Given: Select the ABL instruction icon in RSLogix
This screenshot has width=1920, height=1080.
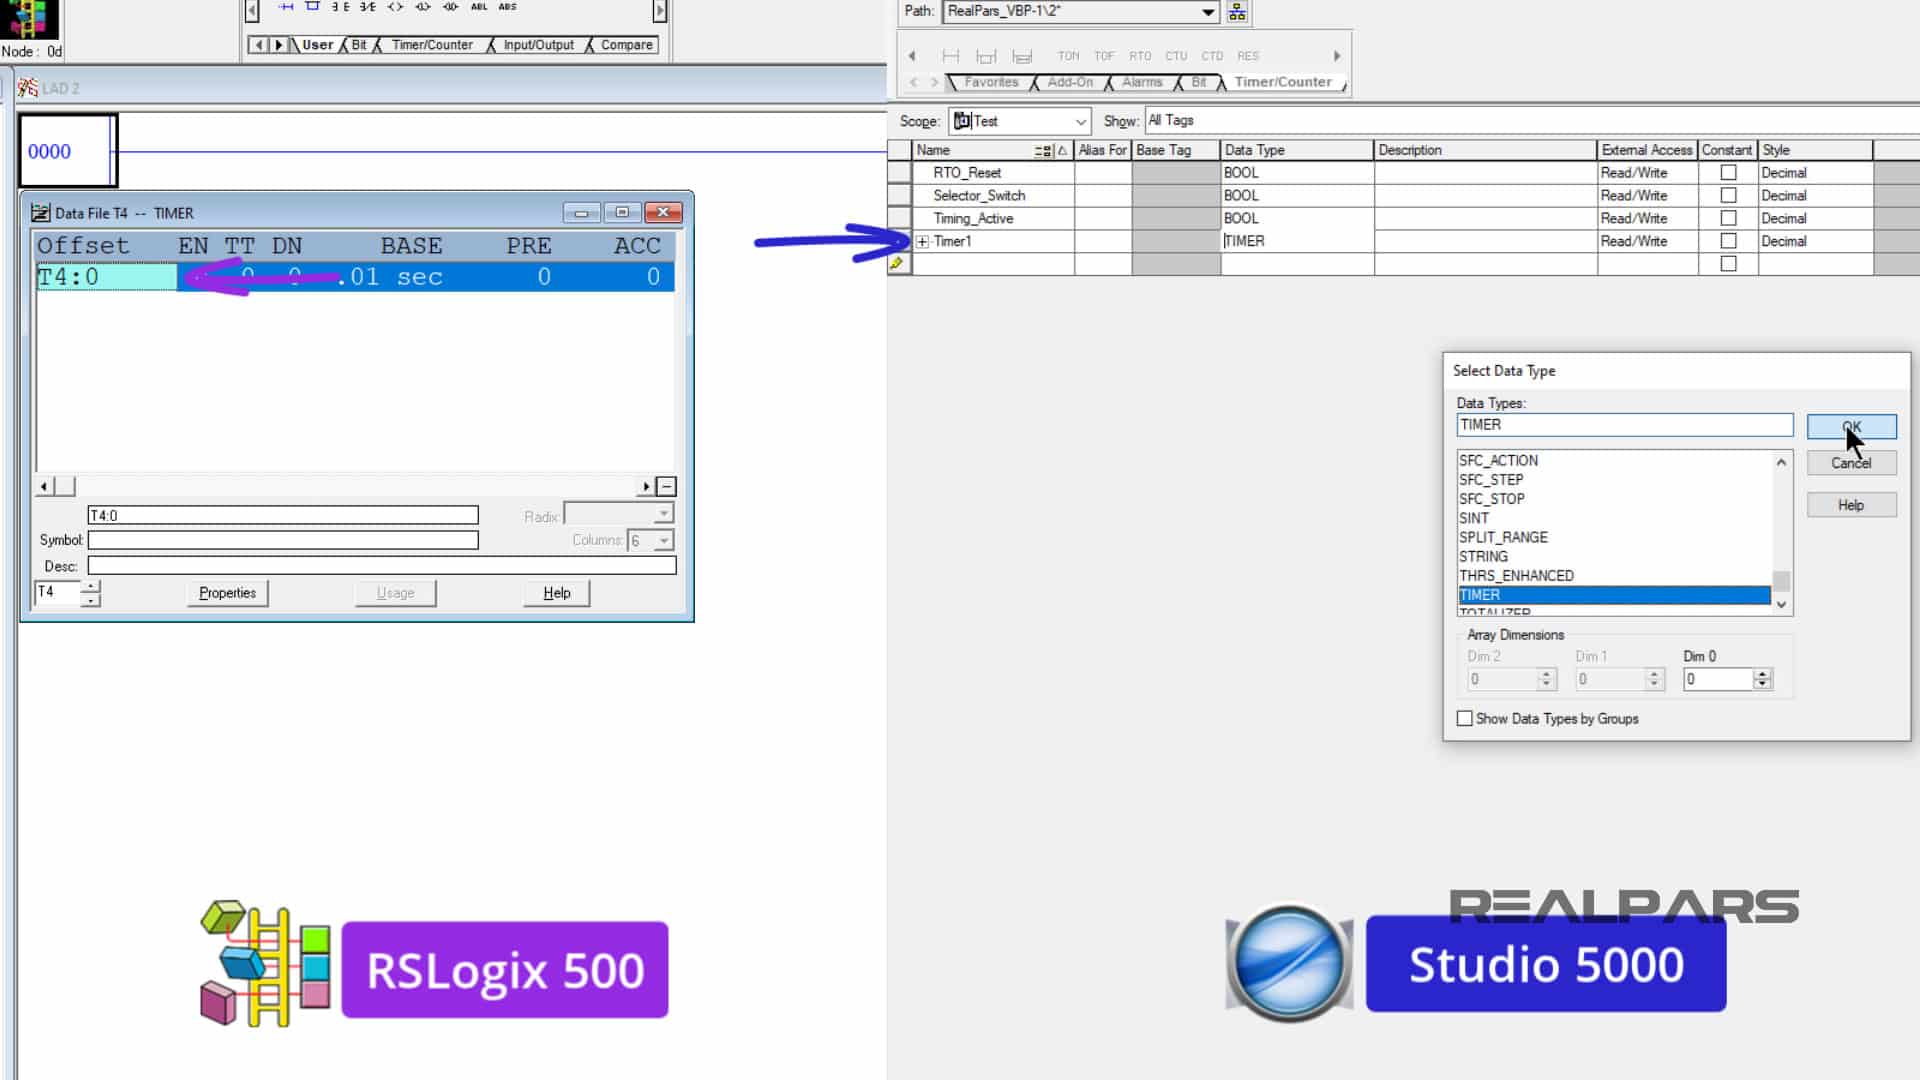Looking at the screenshot, I should (x=481, y=7).
